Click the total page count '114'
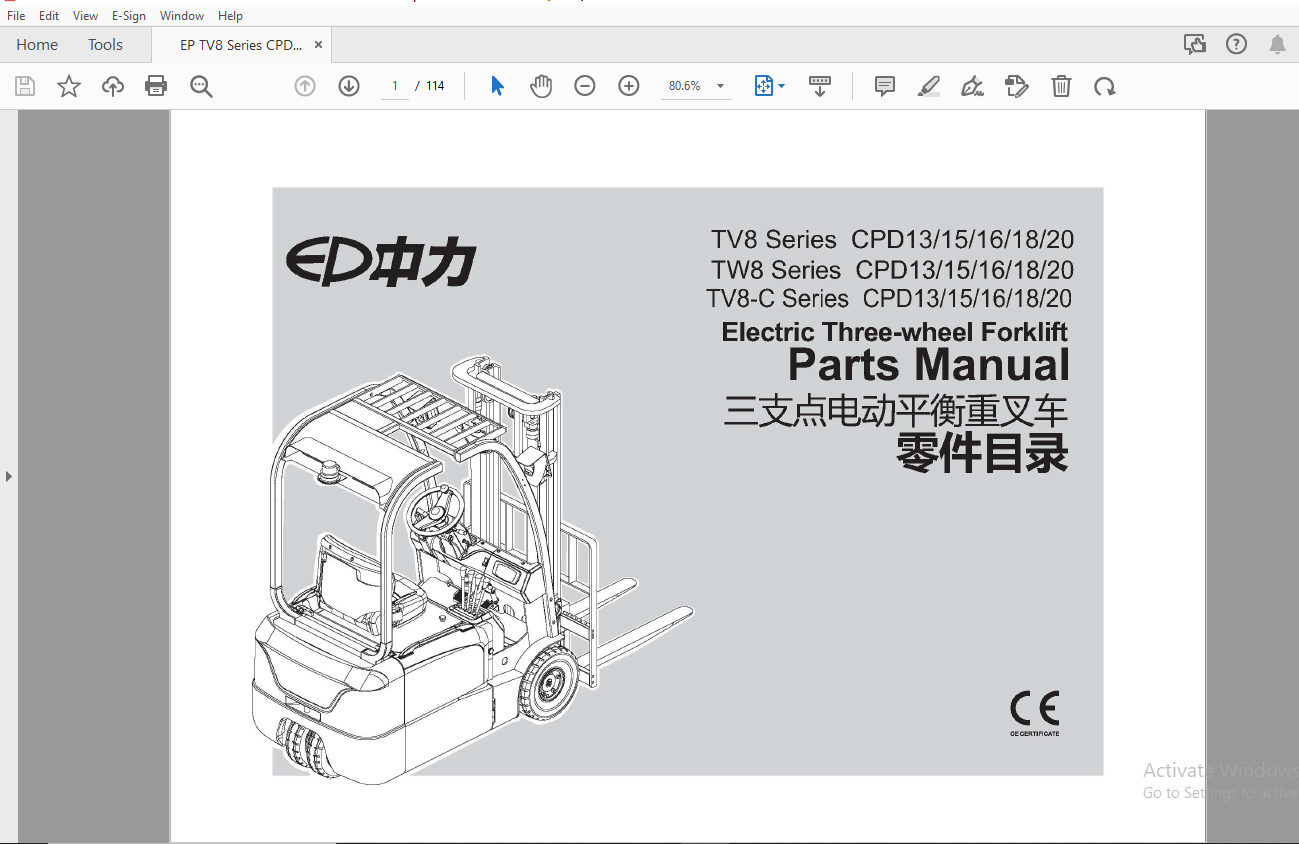 click(435, 86)
